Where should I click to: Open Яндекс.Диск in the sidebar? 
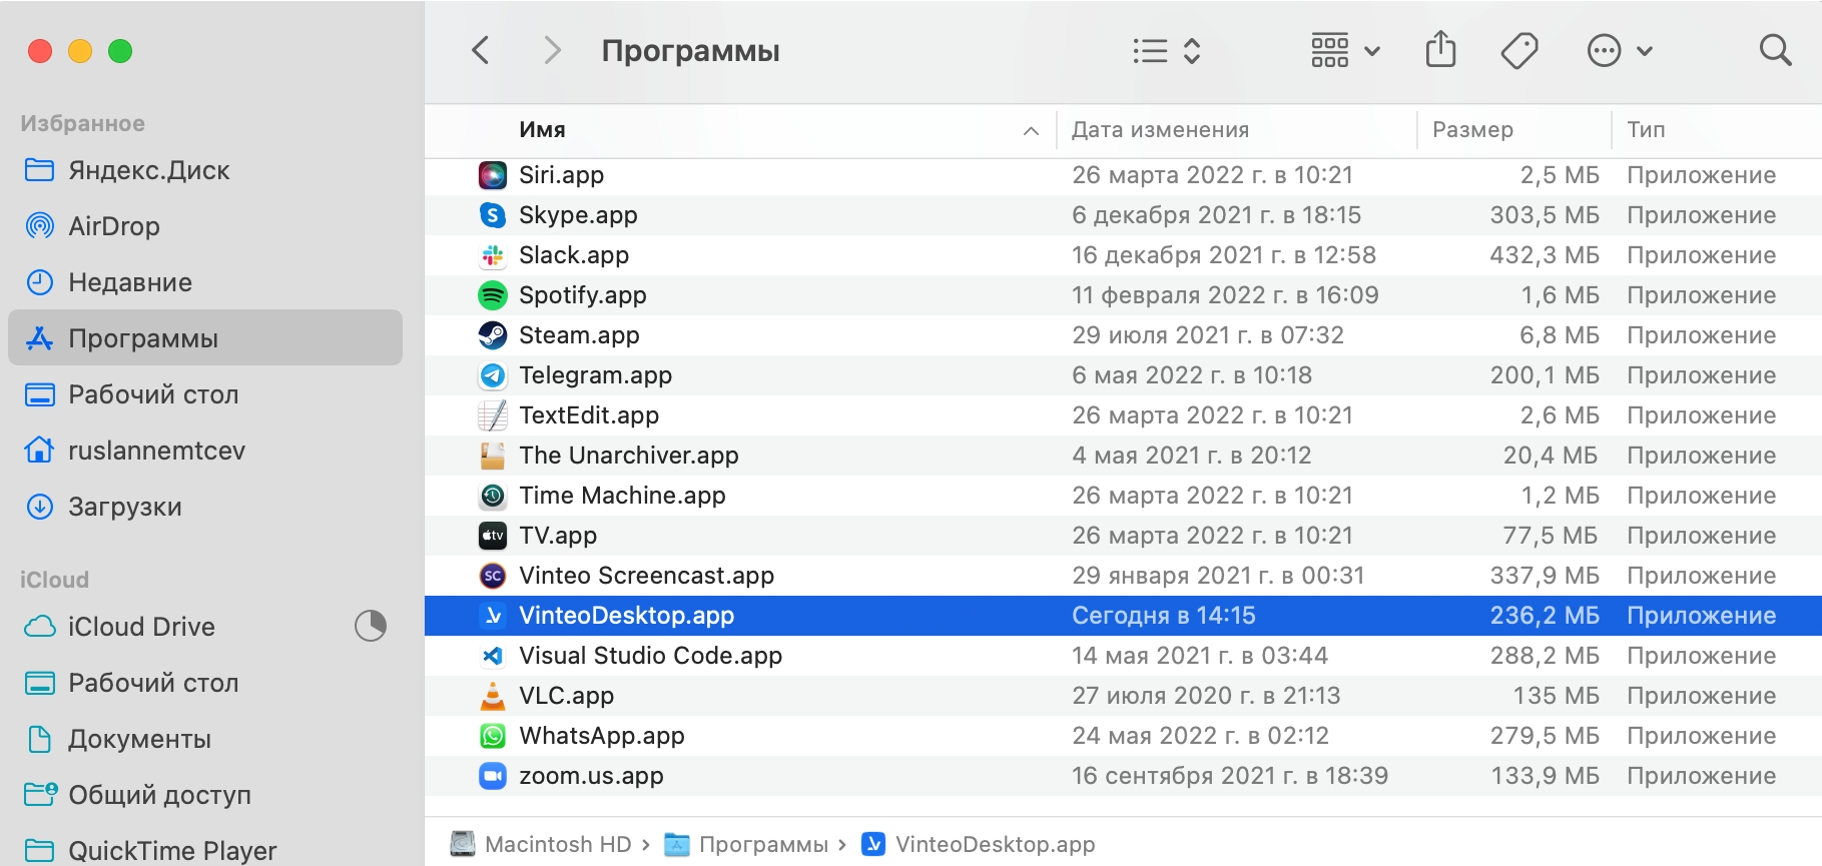pos(205,170)
